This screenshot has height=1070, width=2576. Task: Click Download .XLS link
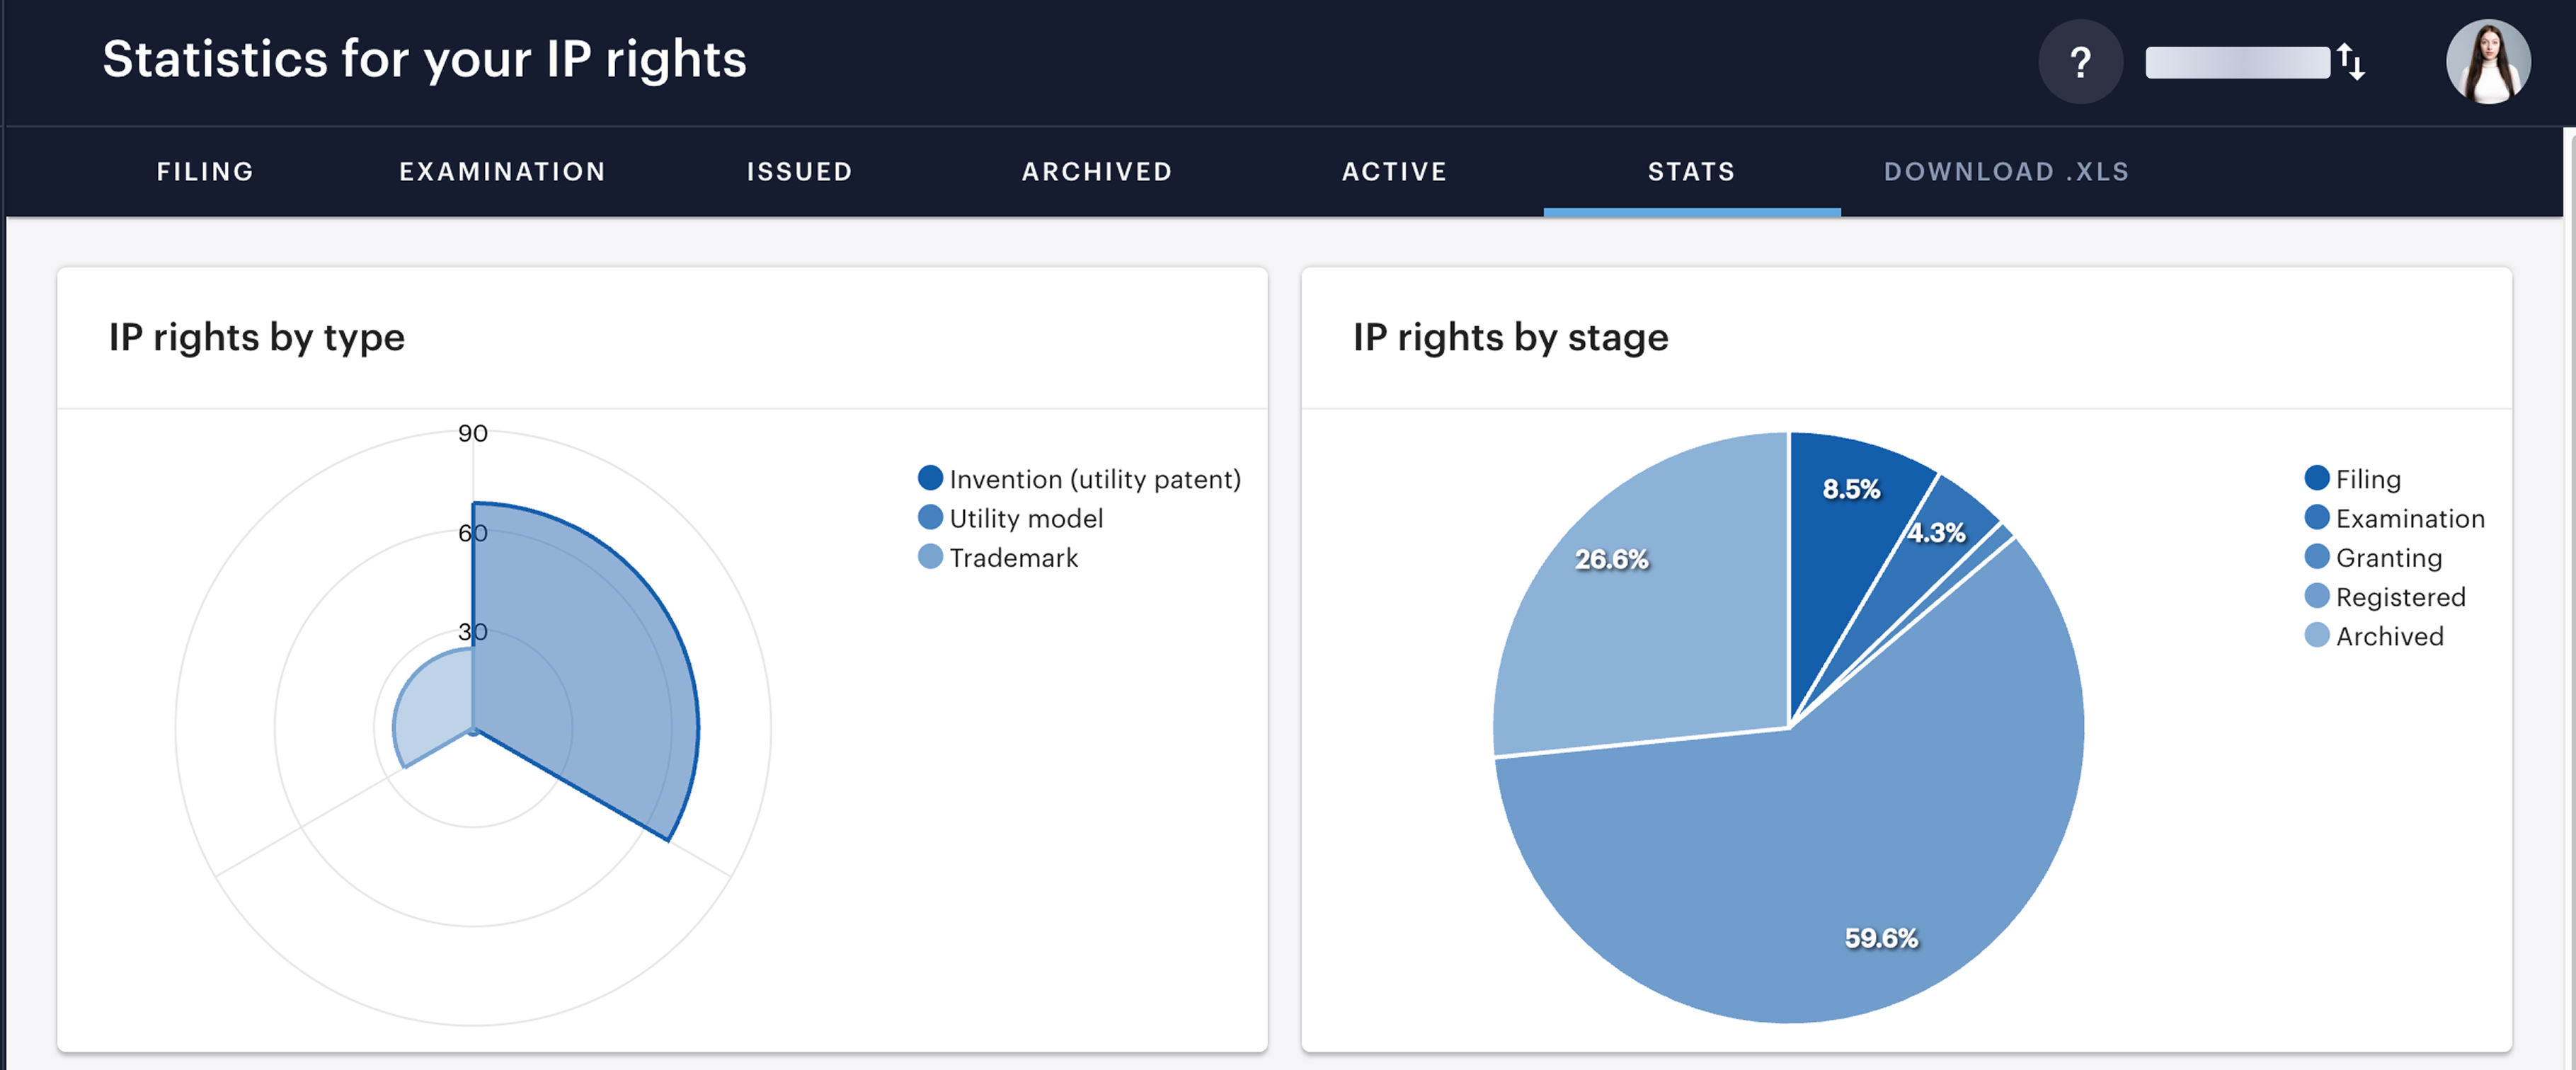(2006, 172)
